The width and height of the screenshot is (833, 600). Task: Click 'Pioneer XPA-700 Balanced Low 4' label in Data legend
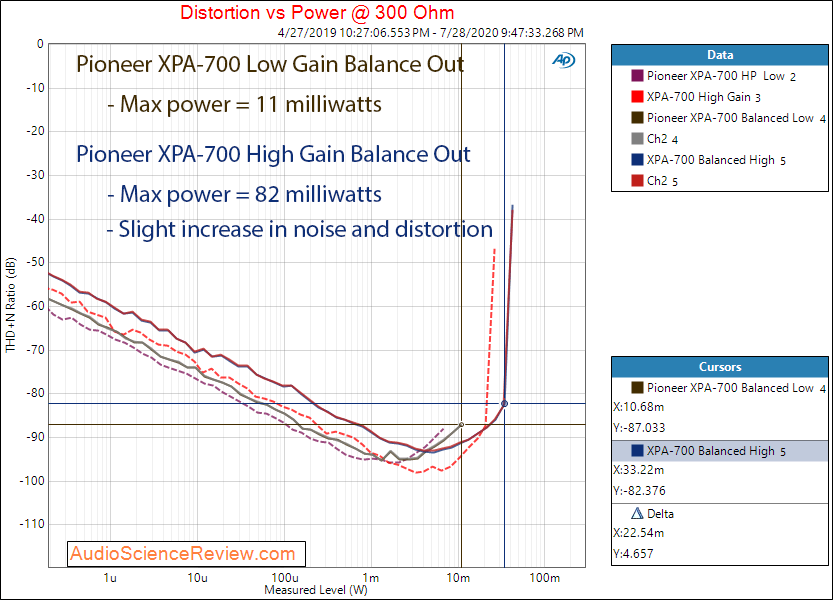point(736,118)
